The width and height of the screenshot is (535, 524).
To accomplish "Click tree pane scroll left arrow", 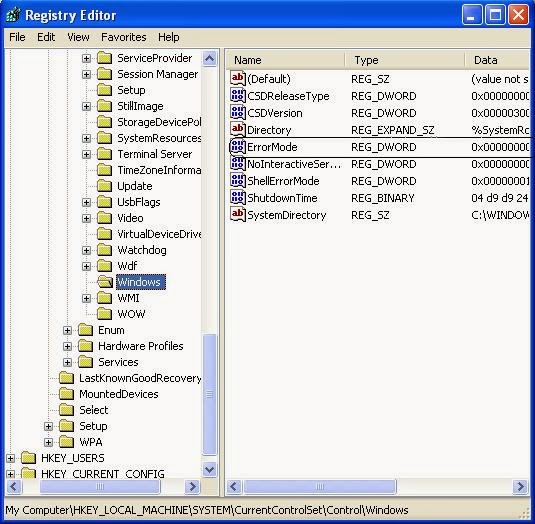I will [14, 486].
